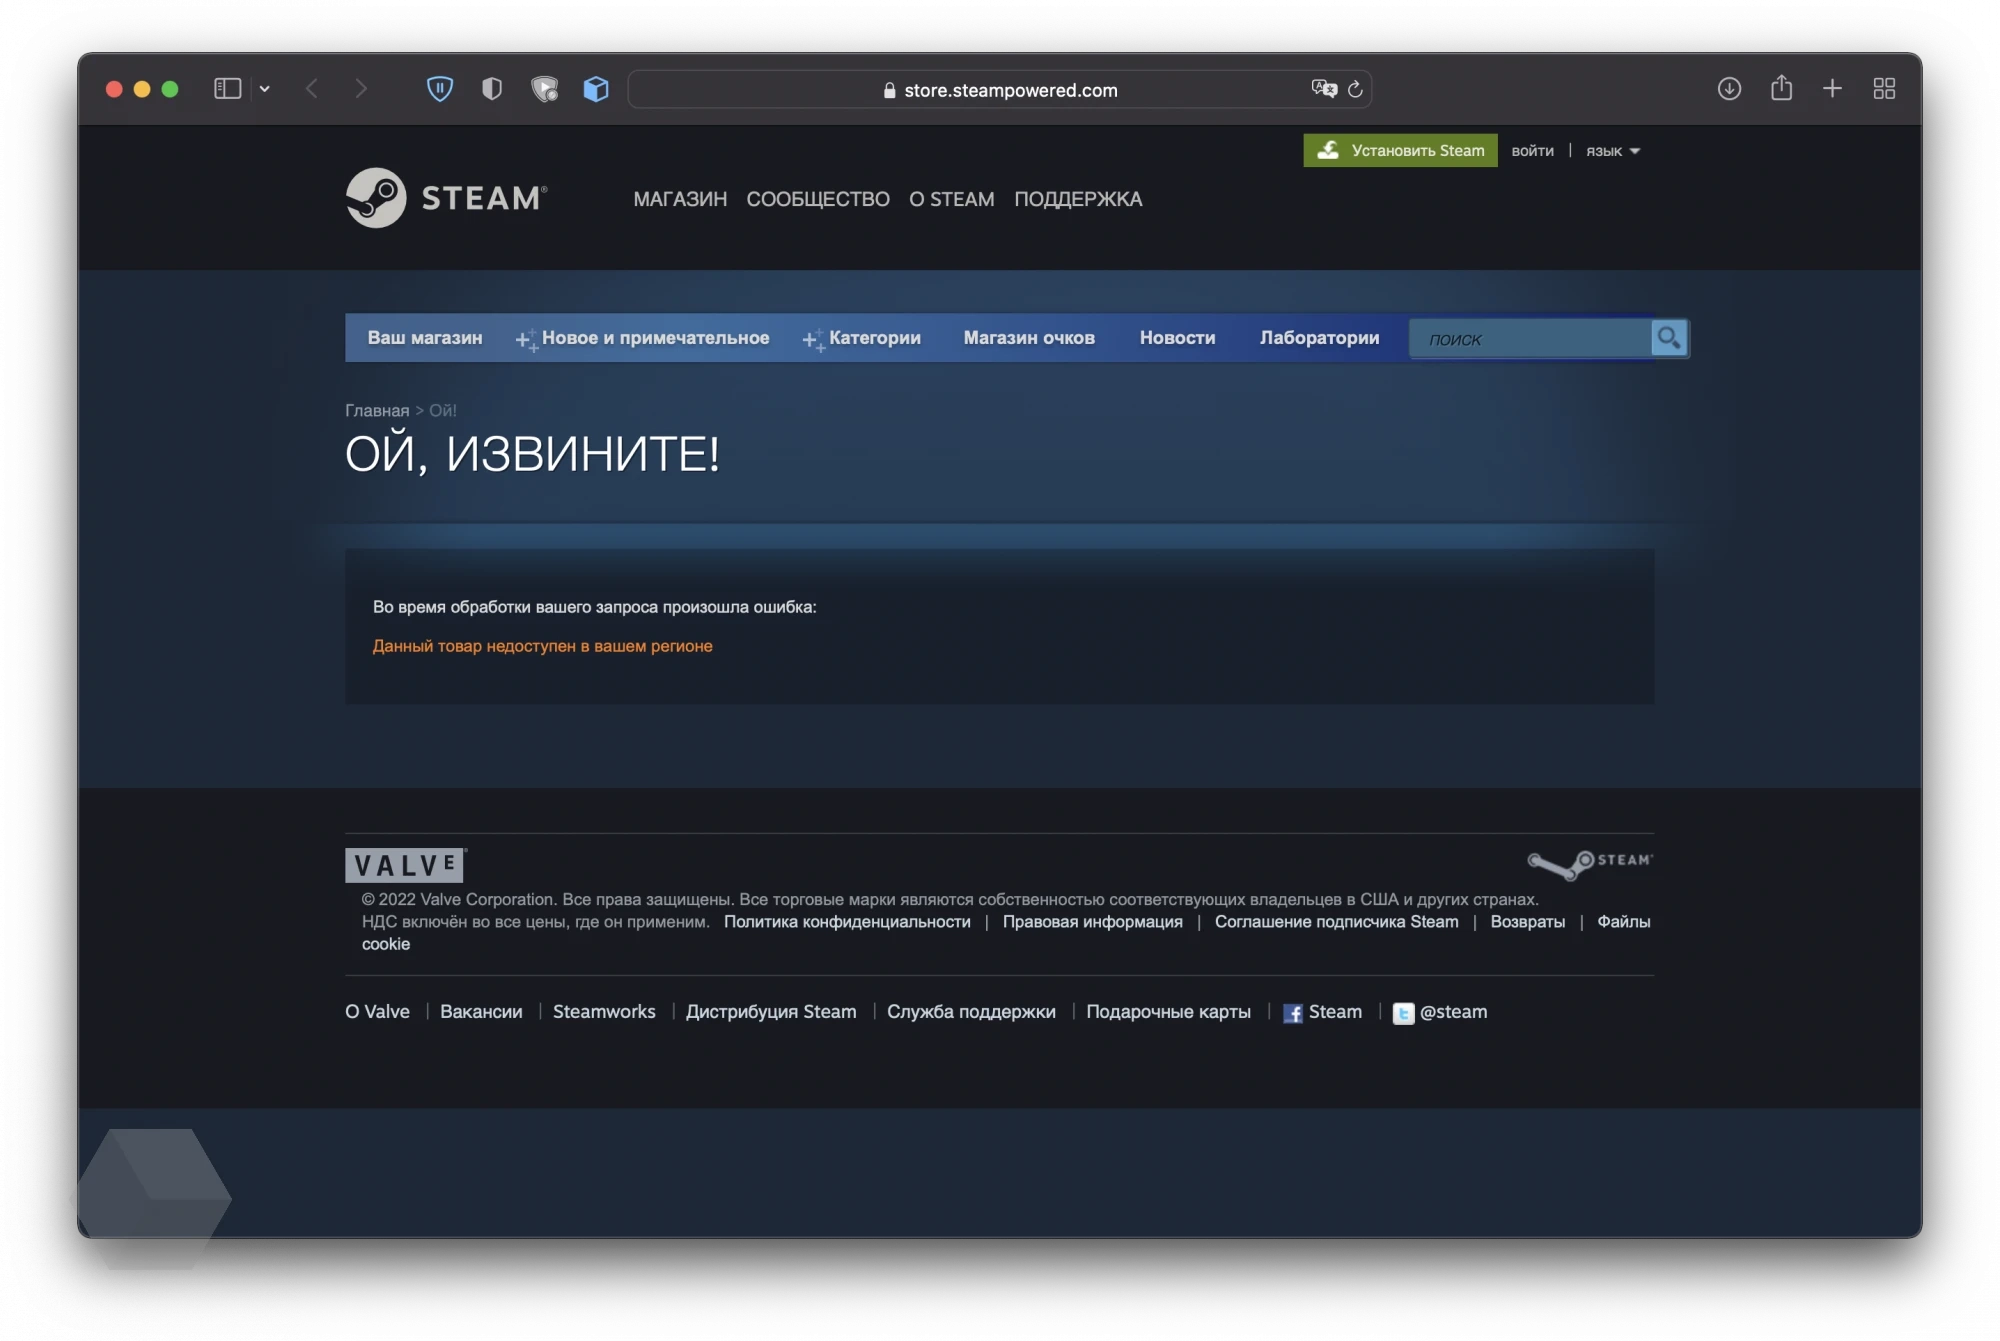Image resolution: width=2000 pixels, height=1341 pixels.
Task: Open the О STEAM menu item
Action: click(952, 199)
